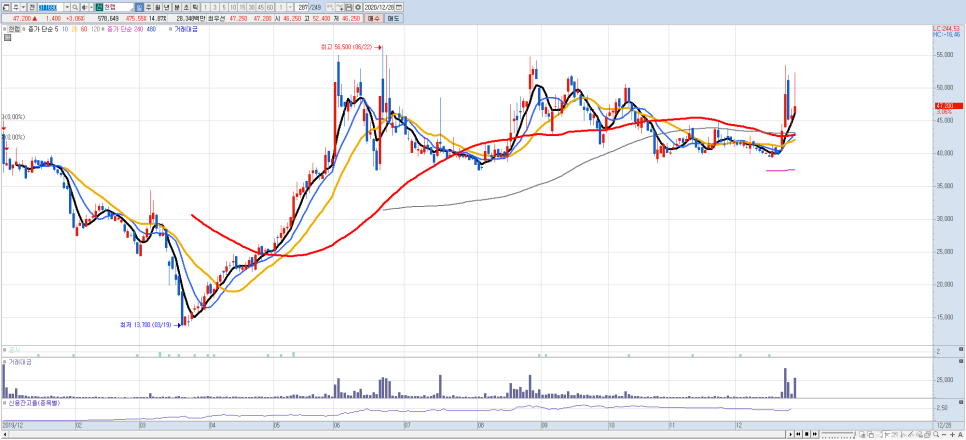
Task: Select the second (초) period button
Action: (x=186, y=7)
